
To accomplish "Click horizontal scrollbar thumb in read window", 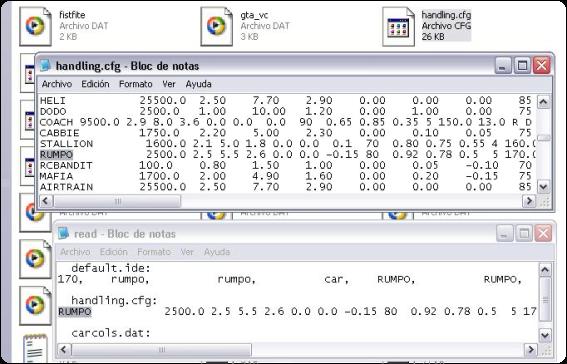I will tap(161, 350).
